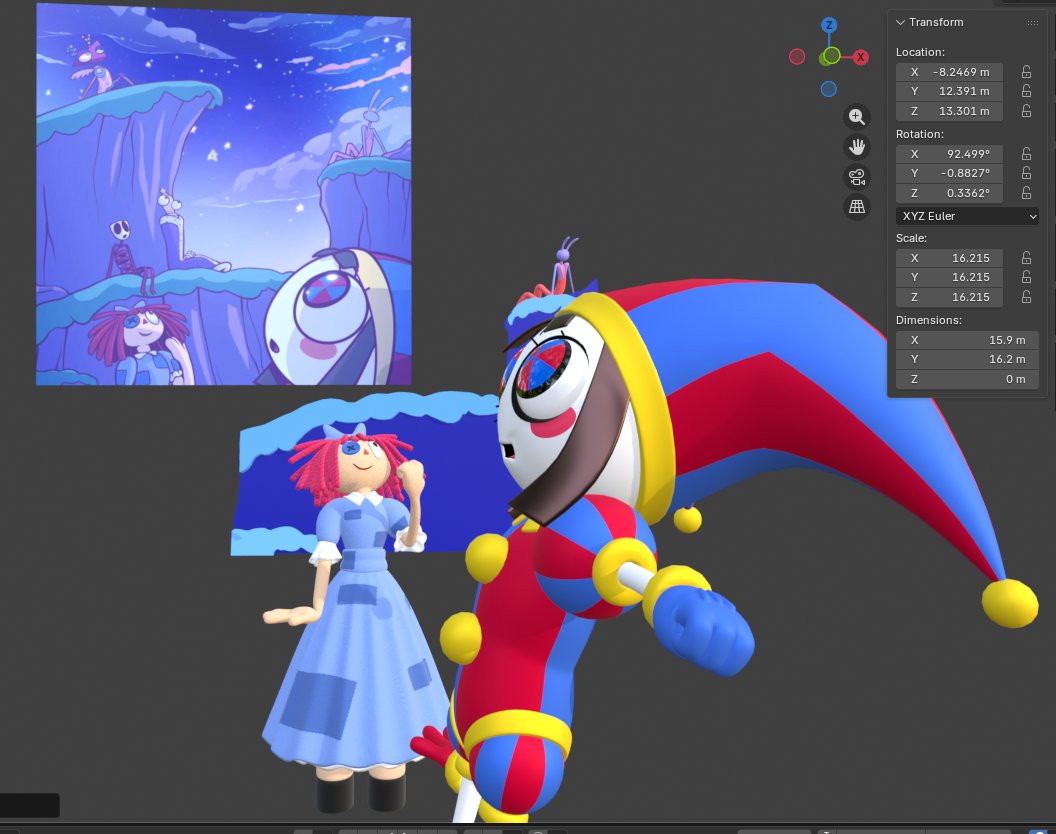The height and width of the screenshot is (834, 1056).
Task: Collapse the Transform panel
Action: pyautogui.click(x=900, y=22)
